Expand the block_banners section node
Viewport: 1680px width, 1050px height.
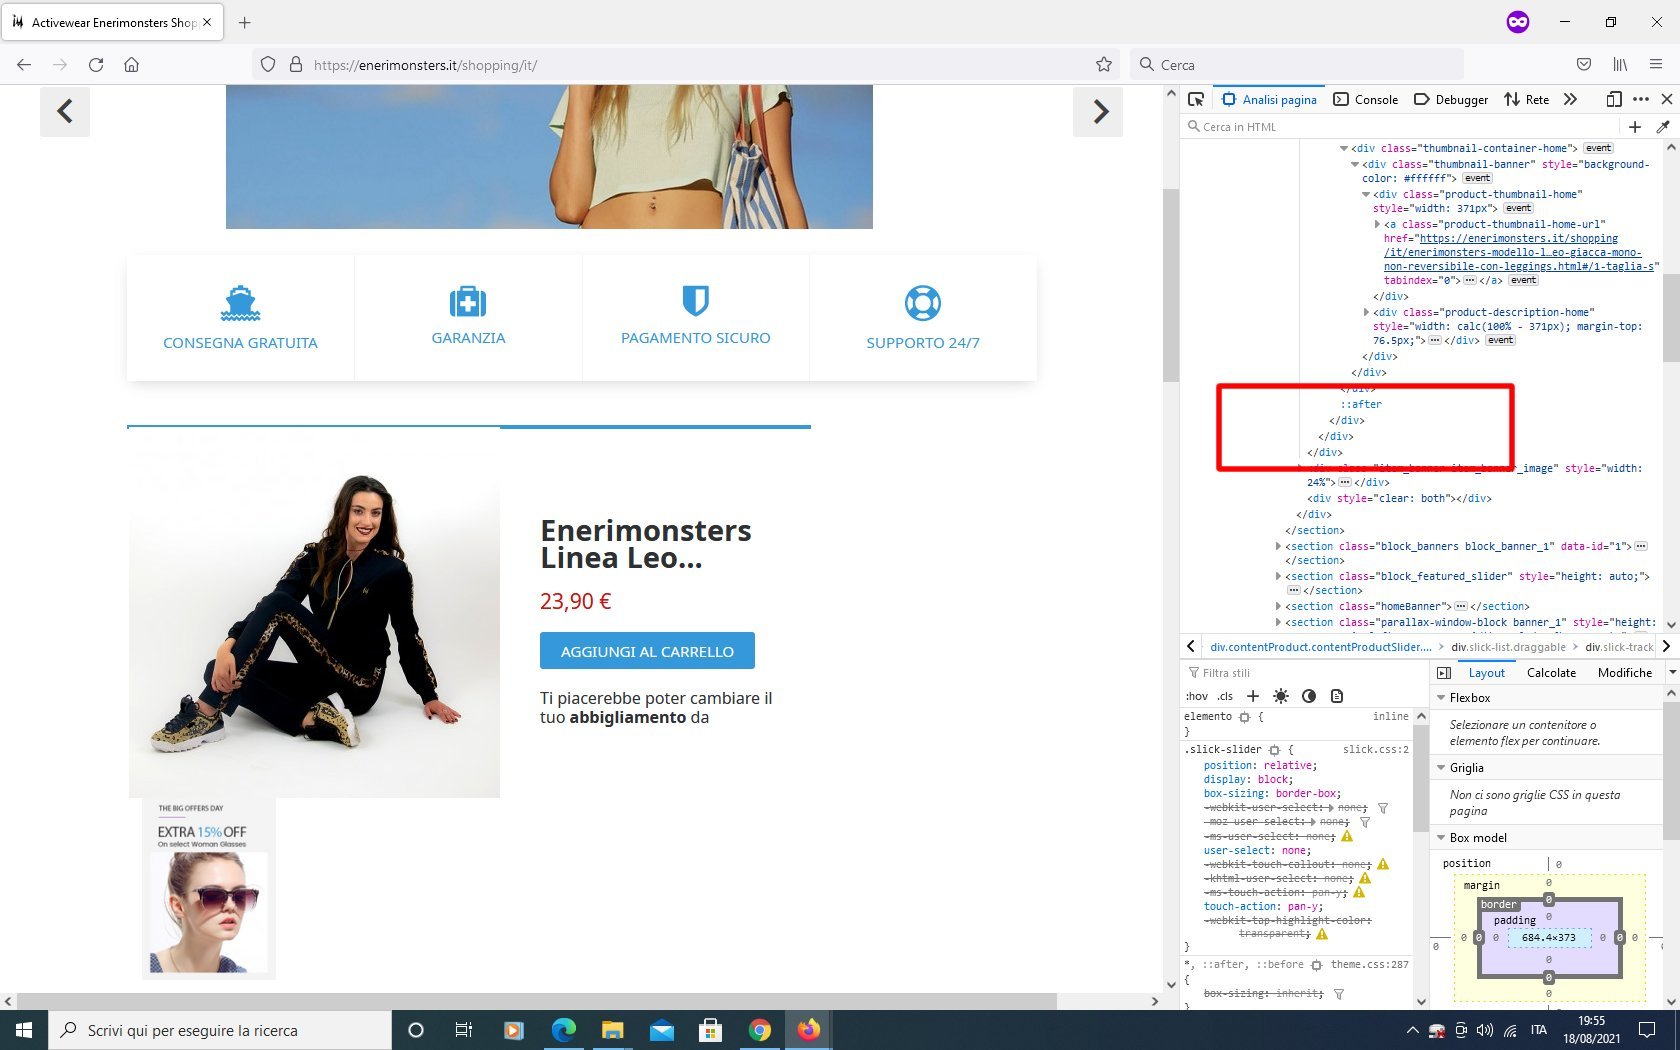click(x=1278, y=546)
